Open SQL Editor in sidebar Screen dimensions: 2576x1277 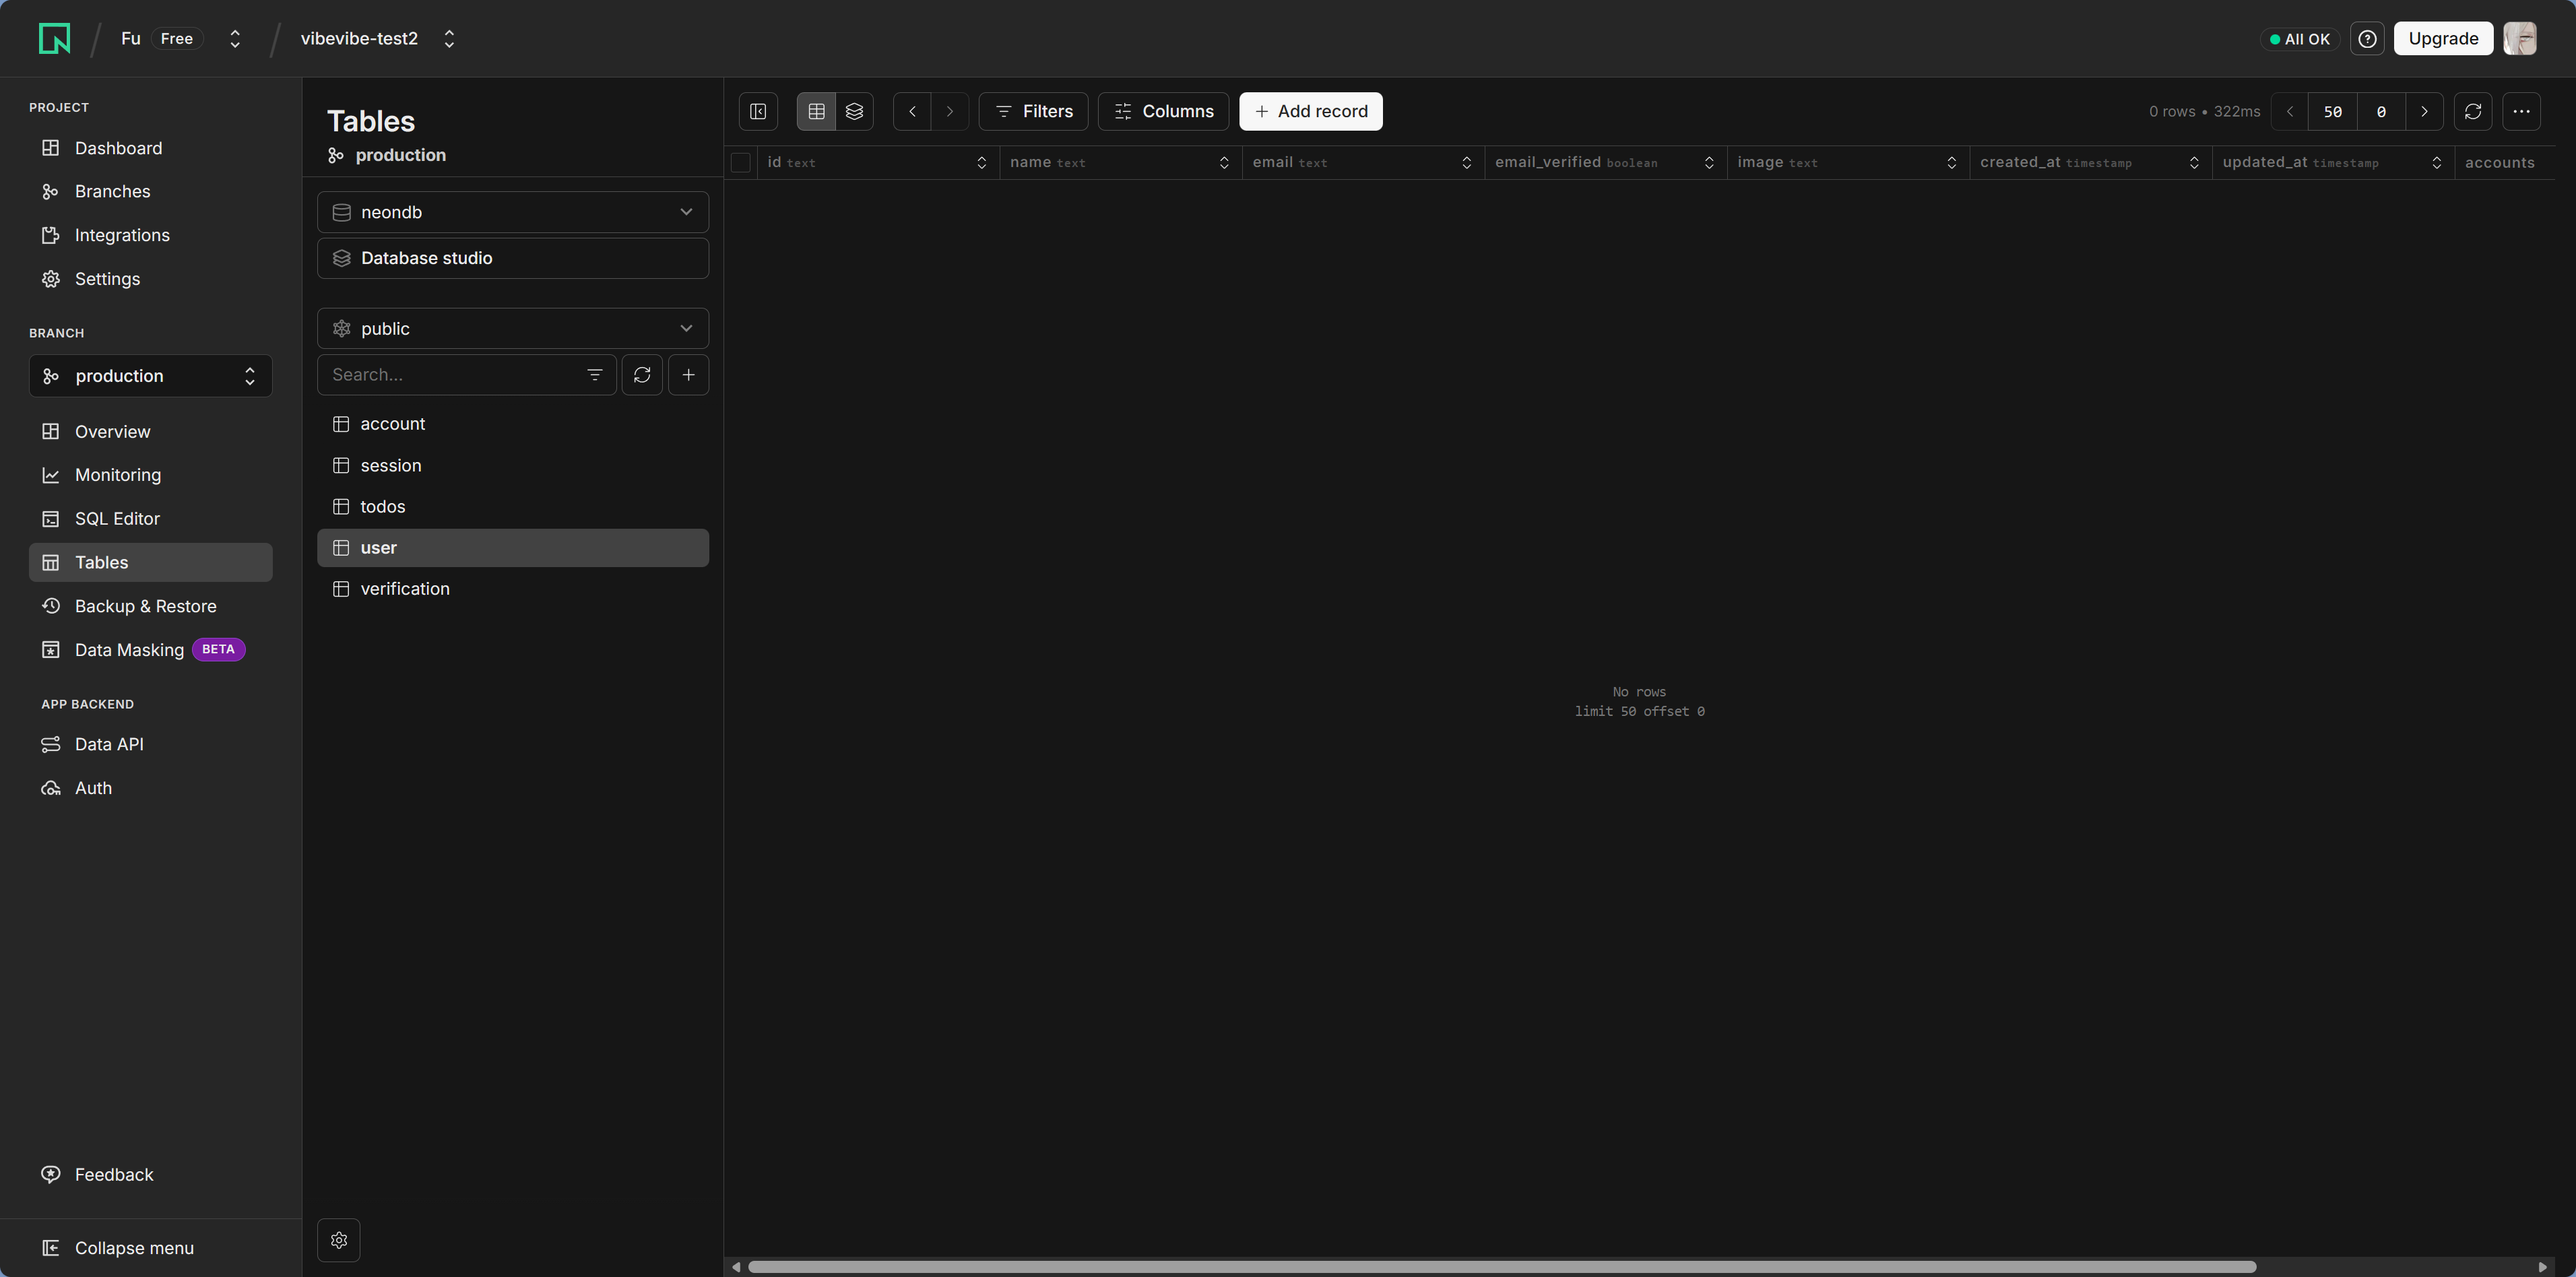[x=117, y=519]
